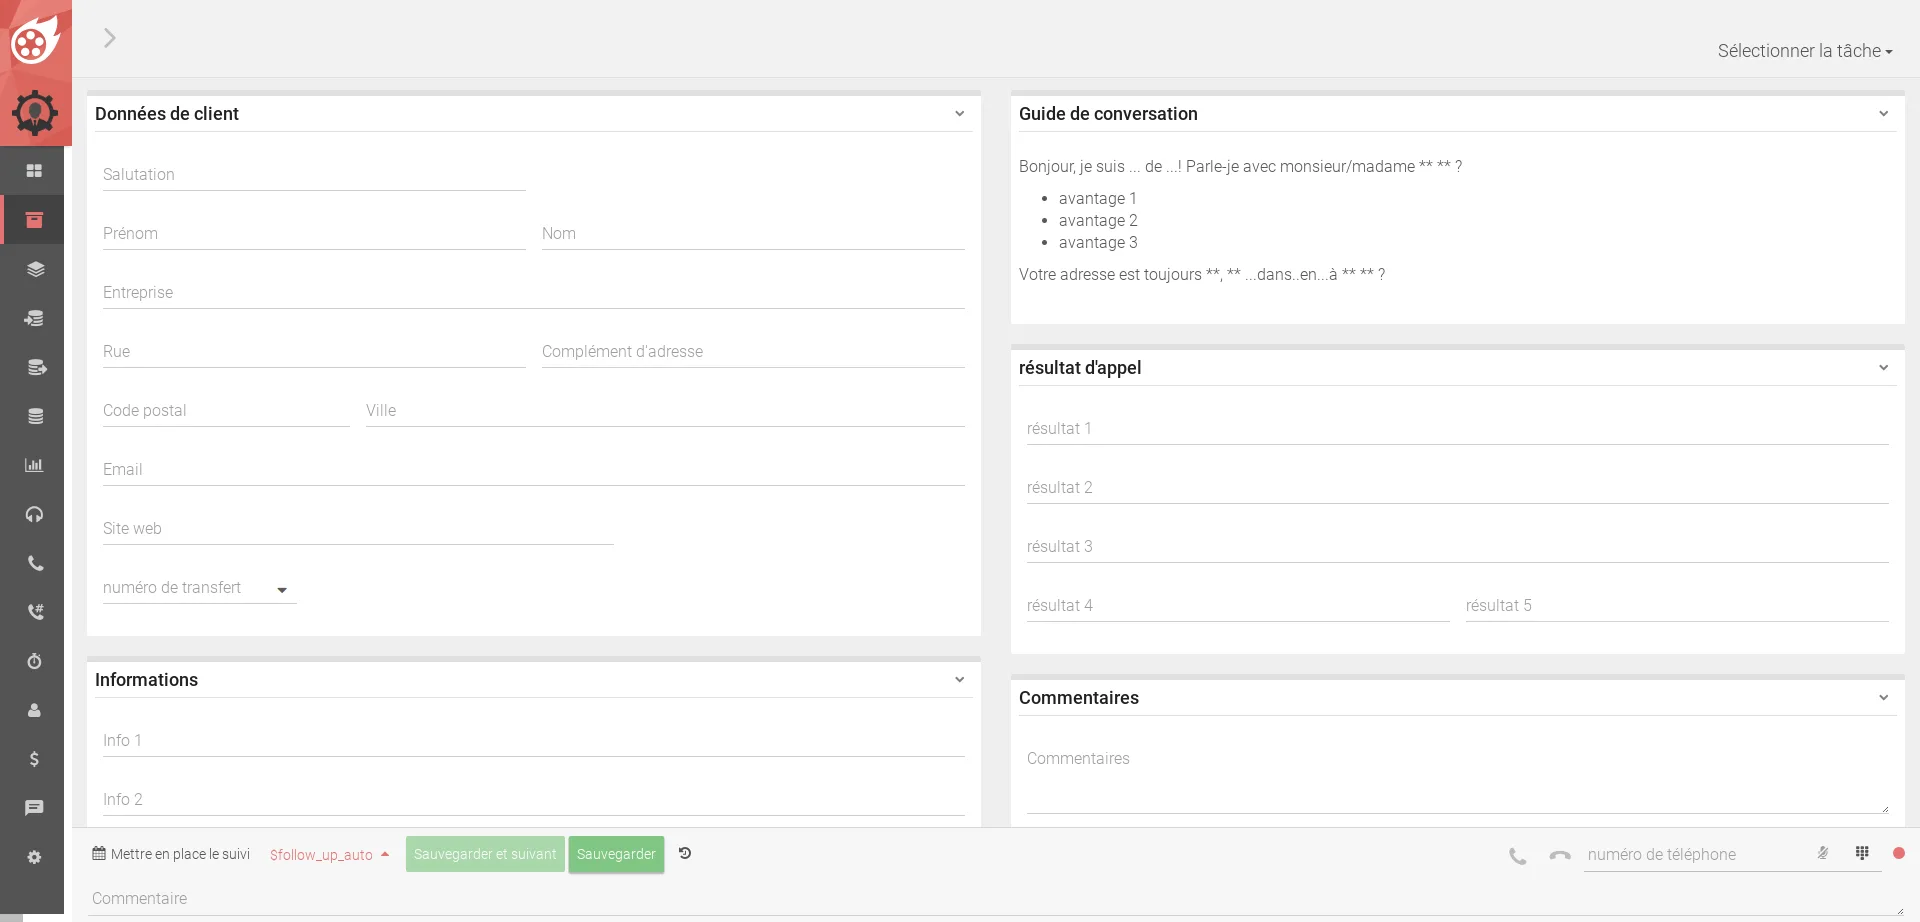Click the calendar icon beside follow-up
The width and height of the screenshot is (1920, 922).
click(99, 853)
